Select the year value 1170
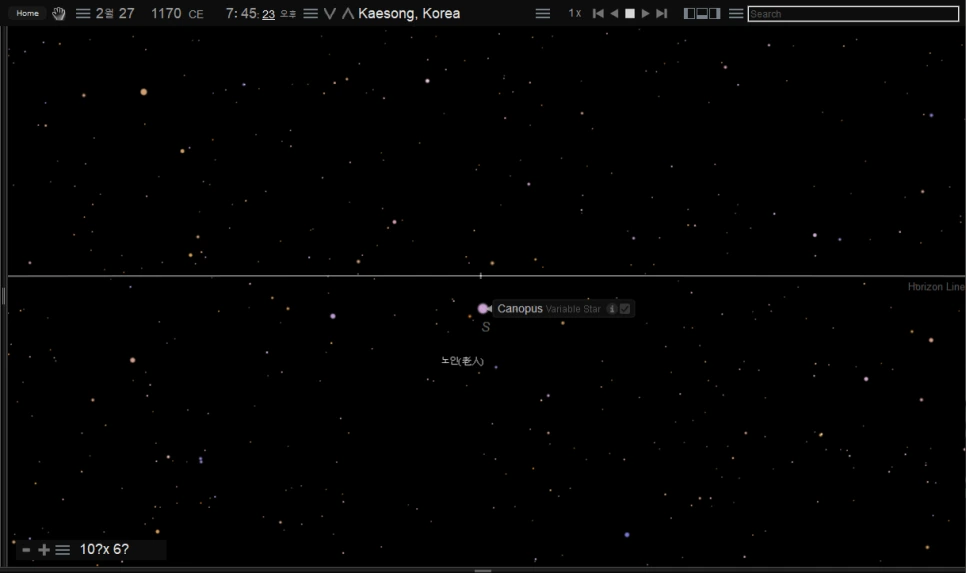The width and height of the screenshot is (966, 573). (166, 14)
